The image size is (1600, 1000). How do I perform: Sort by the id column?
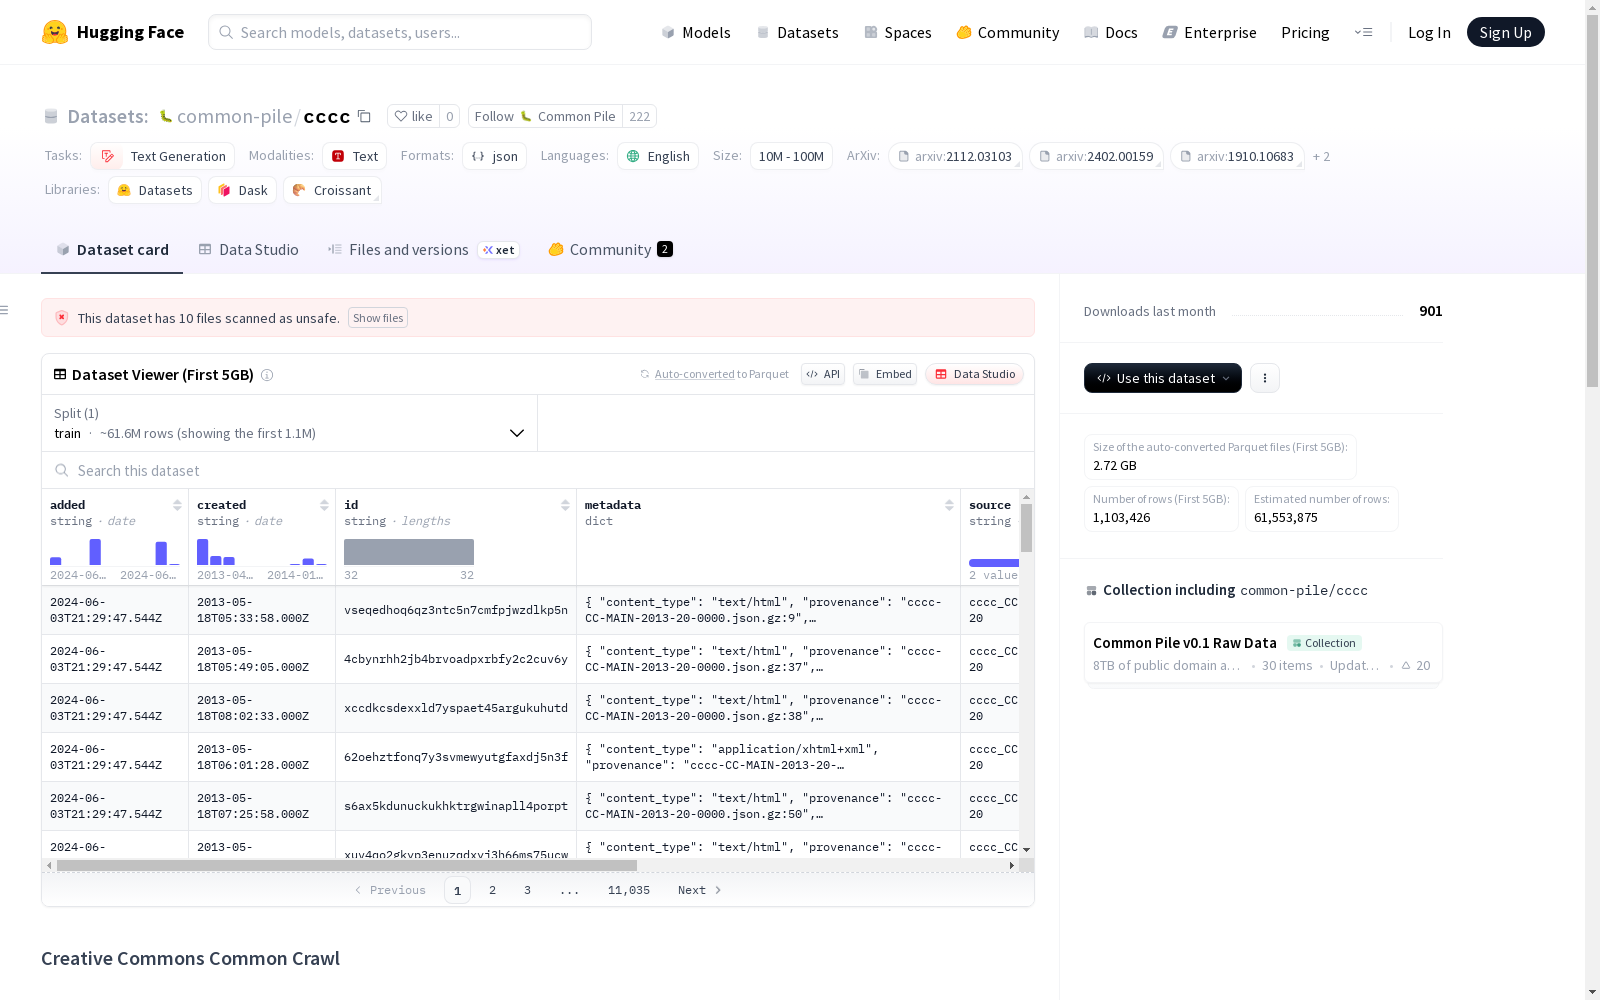(565, 505)
